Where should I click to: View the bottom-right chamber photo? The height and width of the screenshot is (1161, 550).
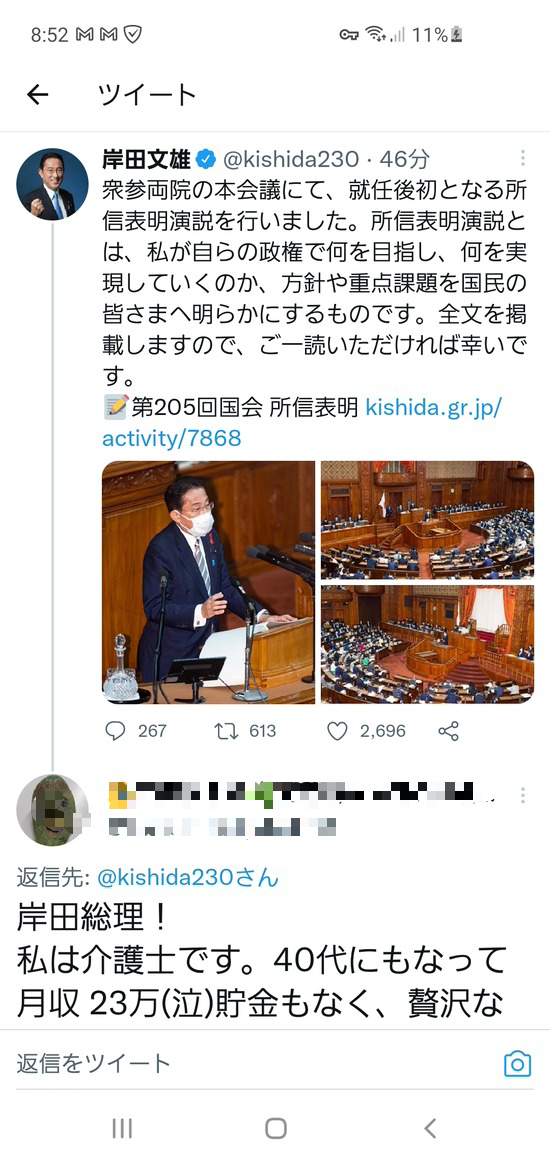[427, 644]
